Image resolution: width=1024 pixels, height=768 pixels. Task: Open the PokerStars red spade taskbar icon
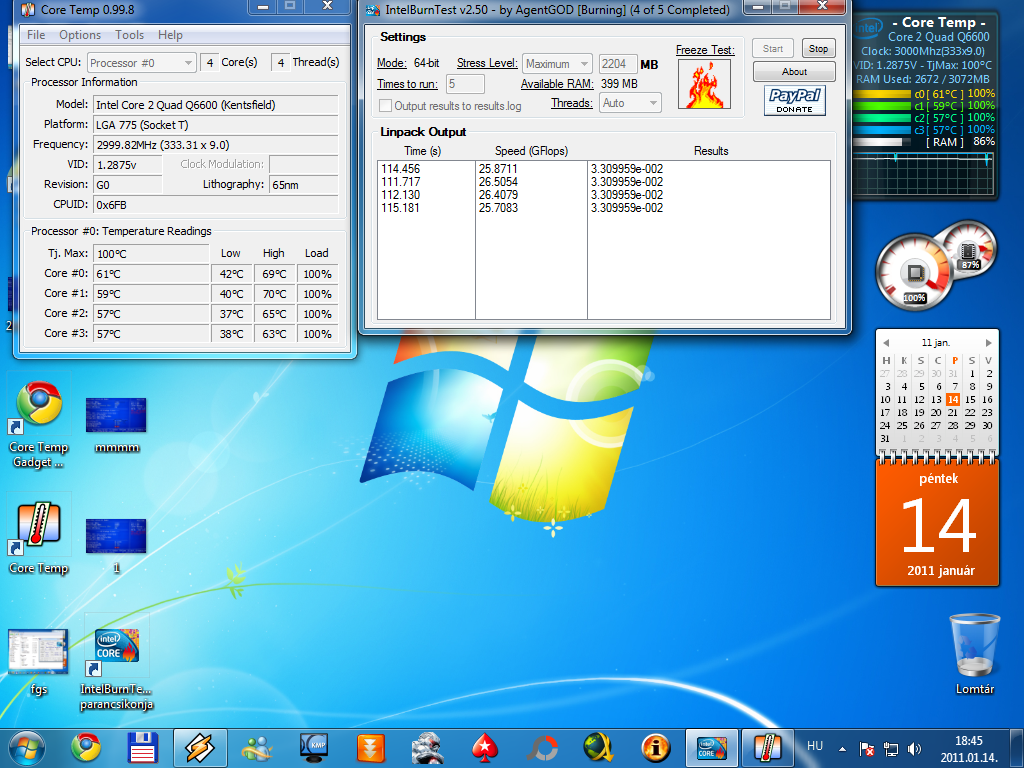pos(485,748)
